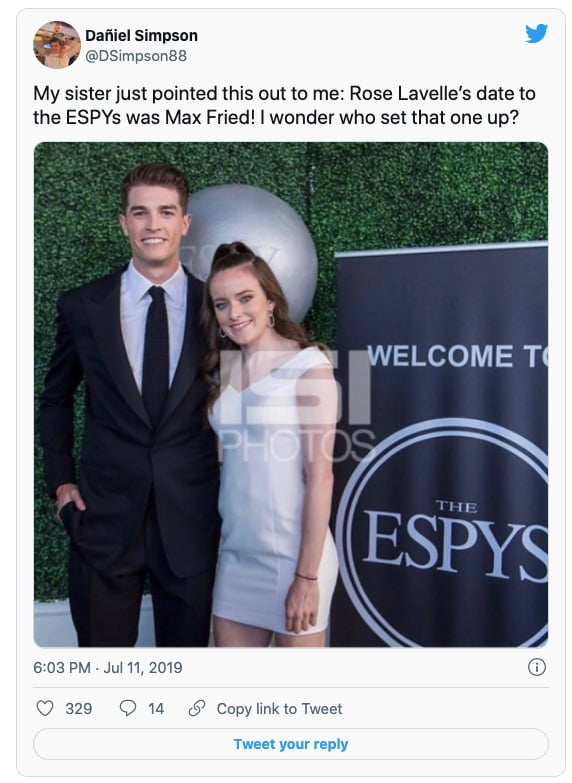Click the tweet text about the ESPYs
Screen dimensions: 572x783
pyautogui.click(x=284, y=105)
